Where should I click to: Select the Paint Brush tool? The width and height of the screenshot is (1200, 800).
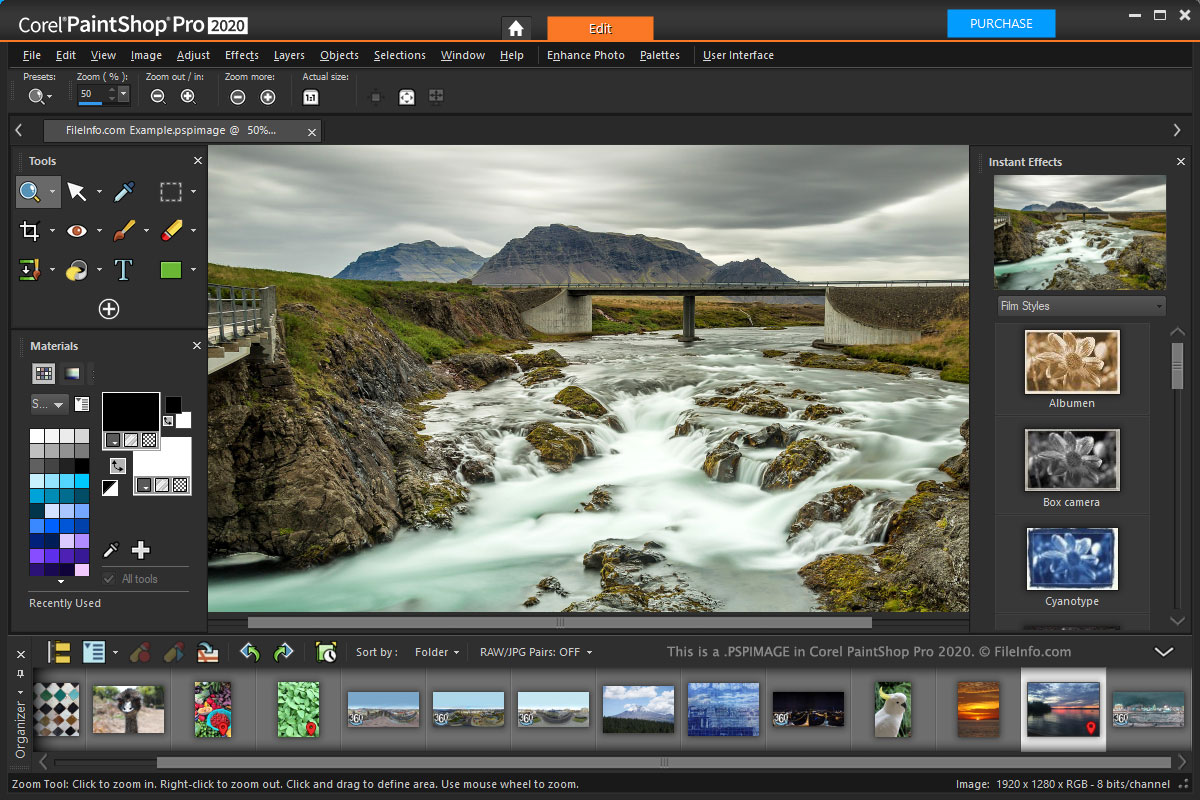(124, 231)
